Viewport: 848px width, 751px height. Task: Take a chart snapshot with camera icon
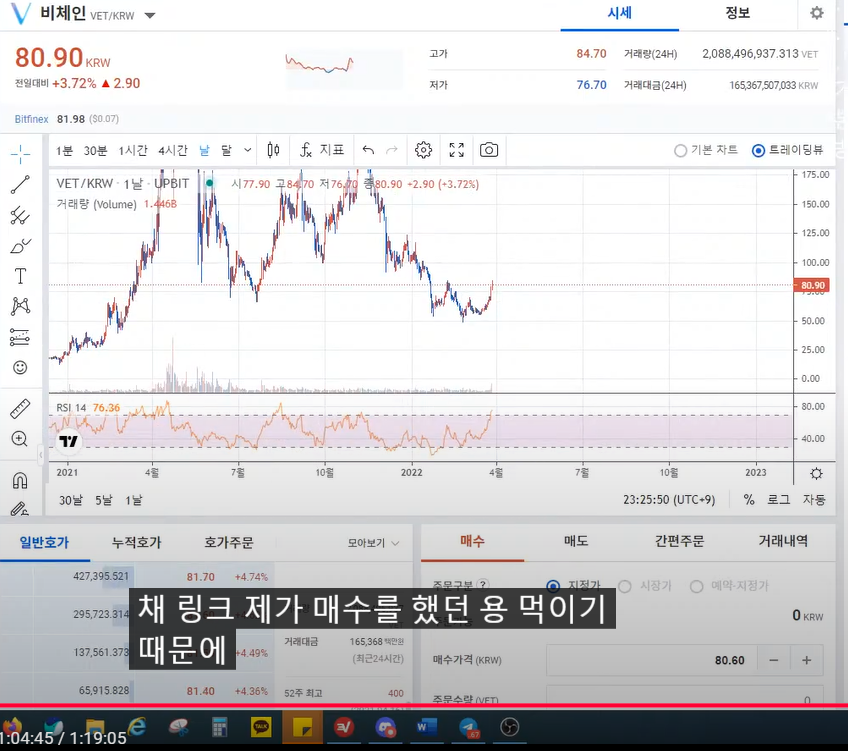[x=489, y=150]
